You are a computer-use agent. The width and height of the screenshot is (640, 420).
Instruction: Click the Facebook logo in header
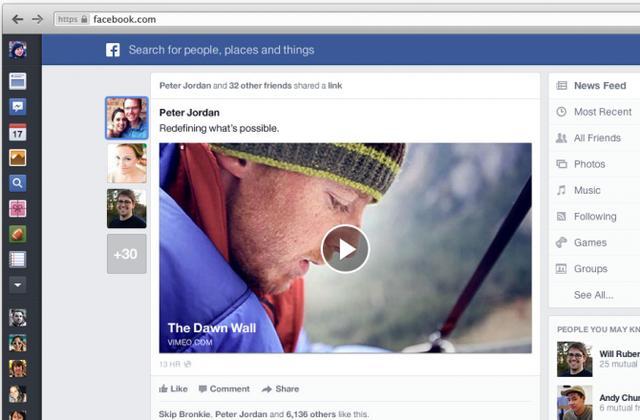click(x=113, y=50)
